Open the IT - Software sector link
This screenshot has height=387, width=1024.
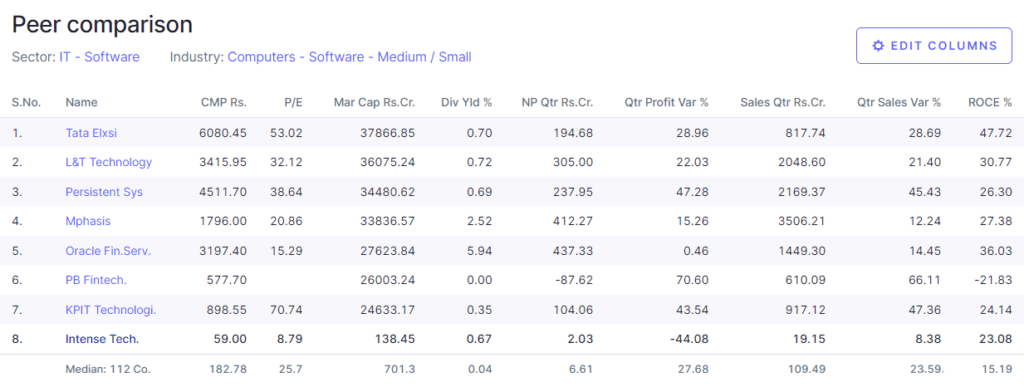pyautogui.click(x=99, y=57)
